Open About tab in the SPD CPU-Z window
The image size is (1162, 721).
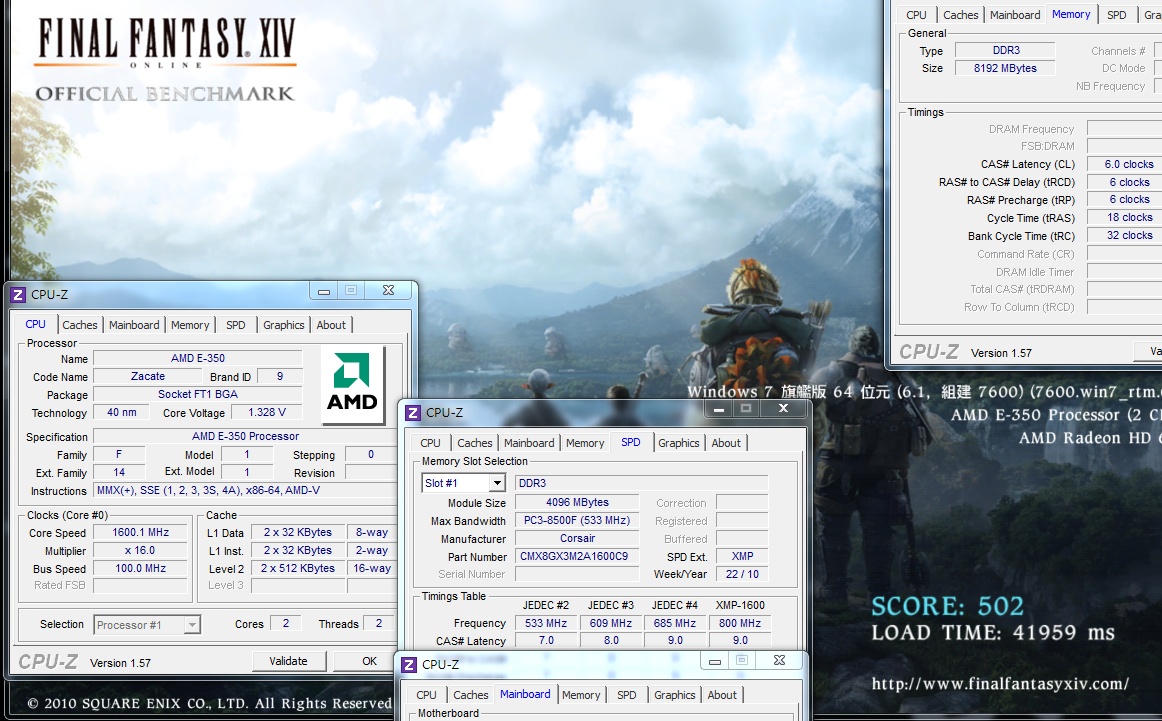click(x=726, y=442)
